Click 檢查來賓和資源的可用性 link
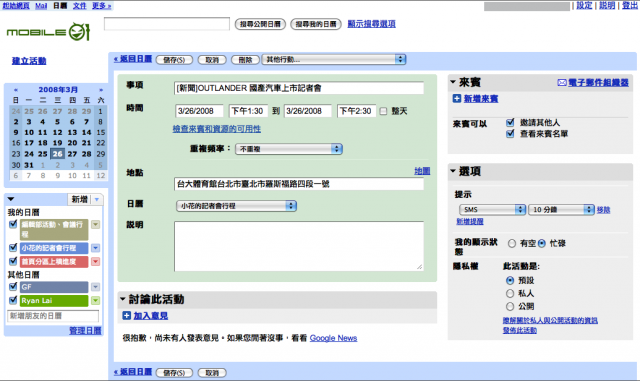This screenshot has height=381, width=640. pyautogui.click(x=217, y=129)
